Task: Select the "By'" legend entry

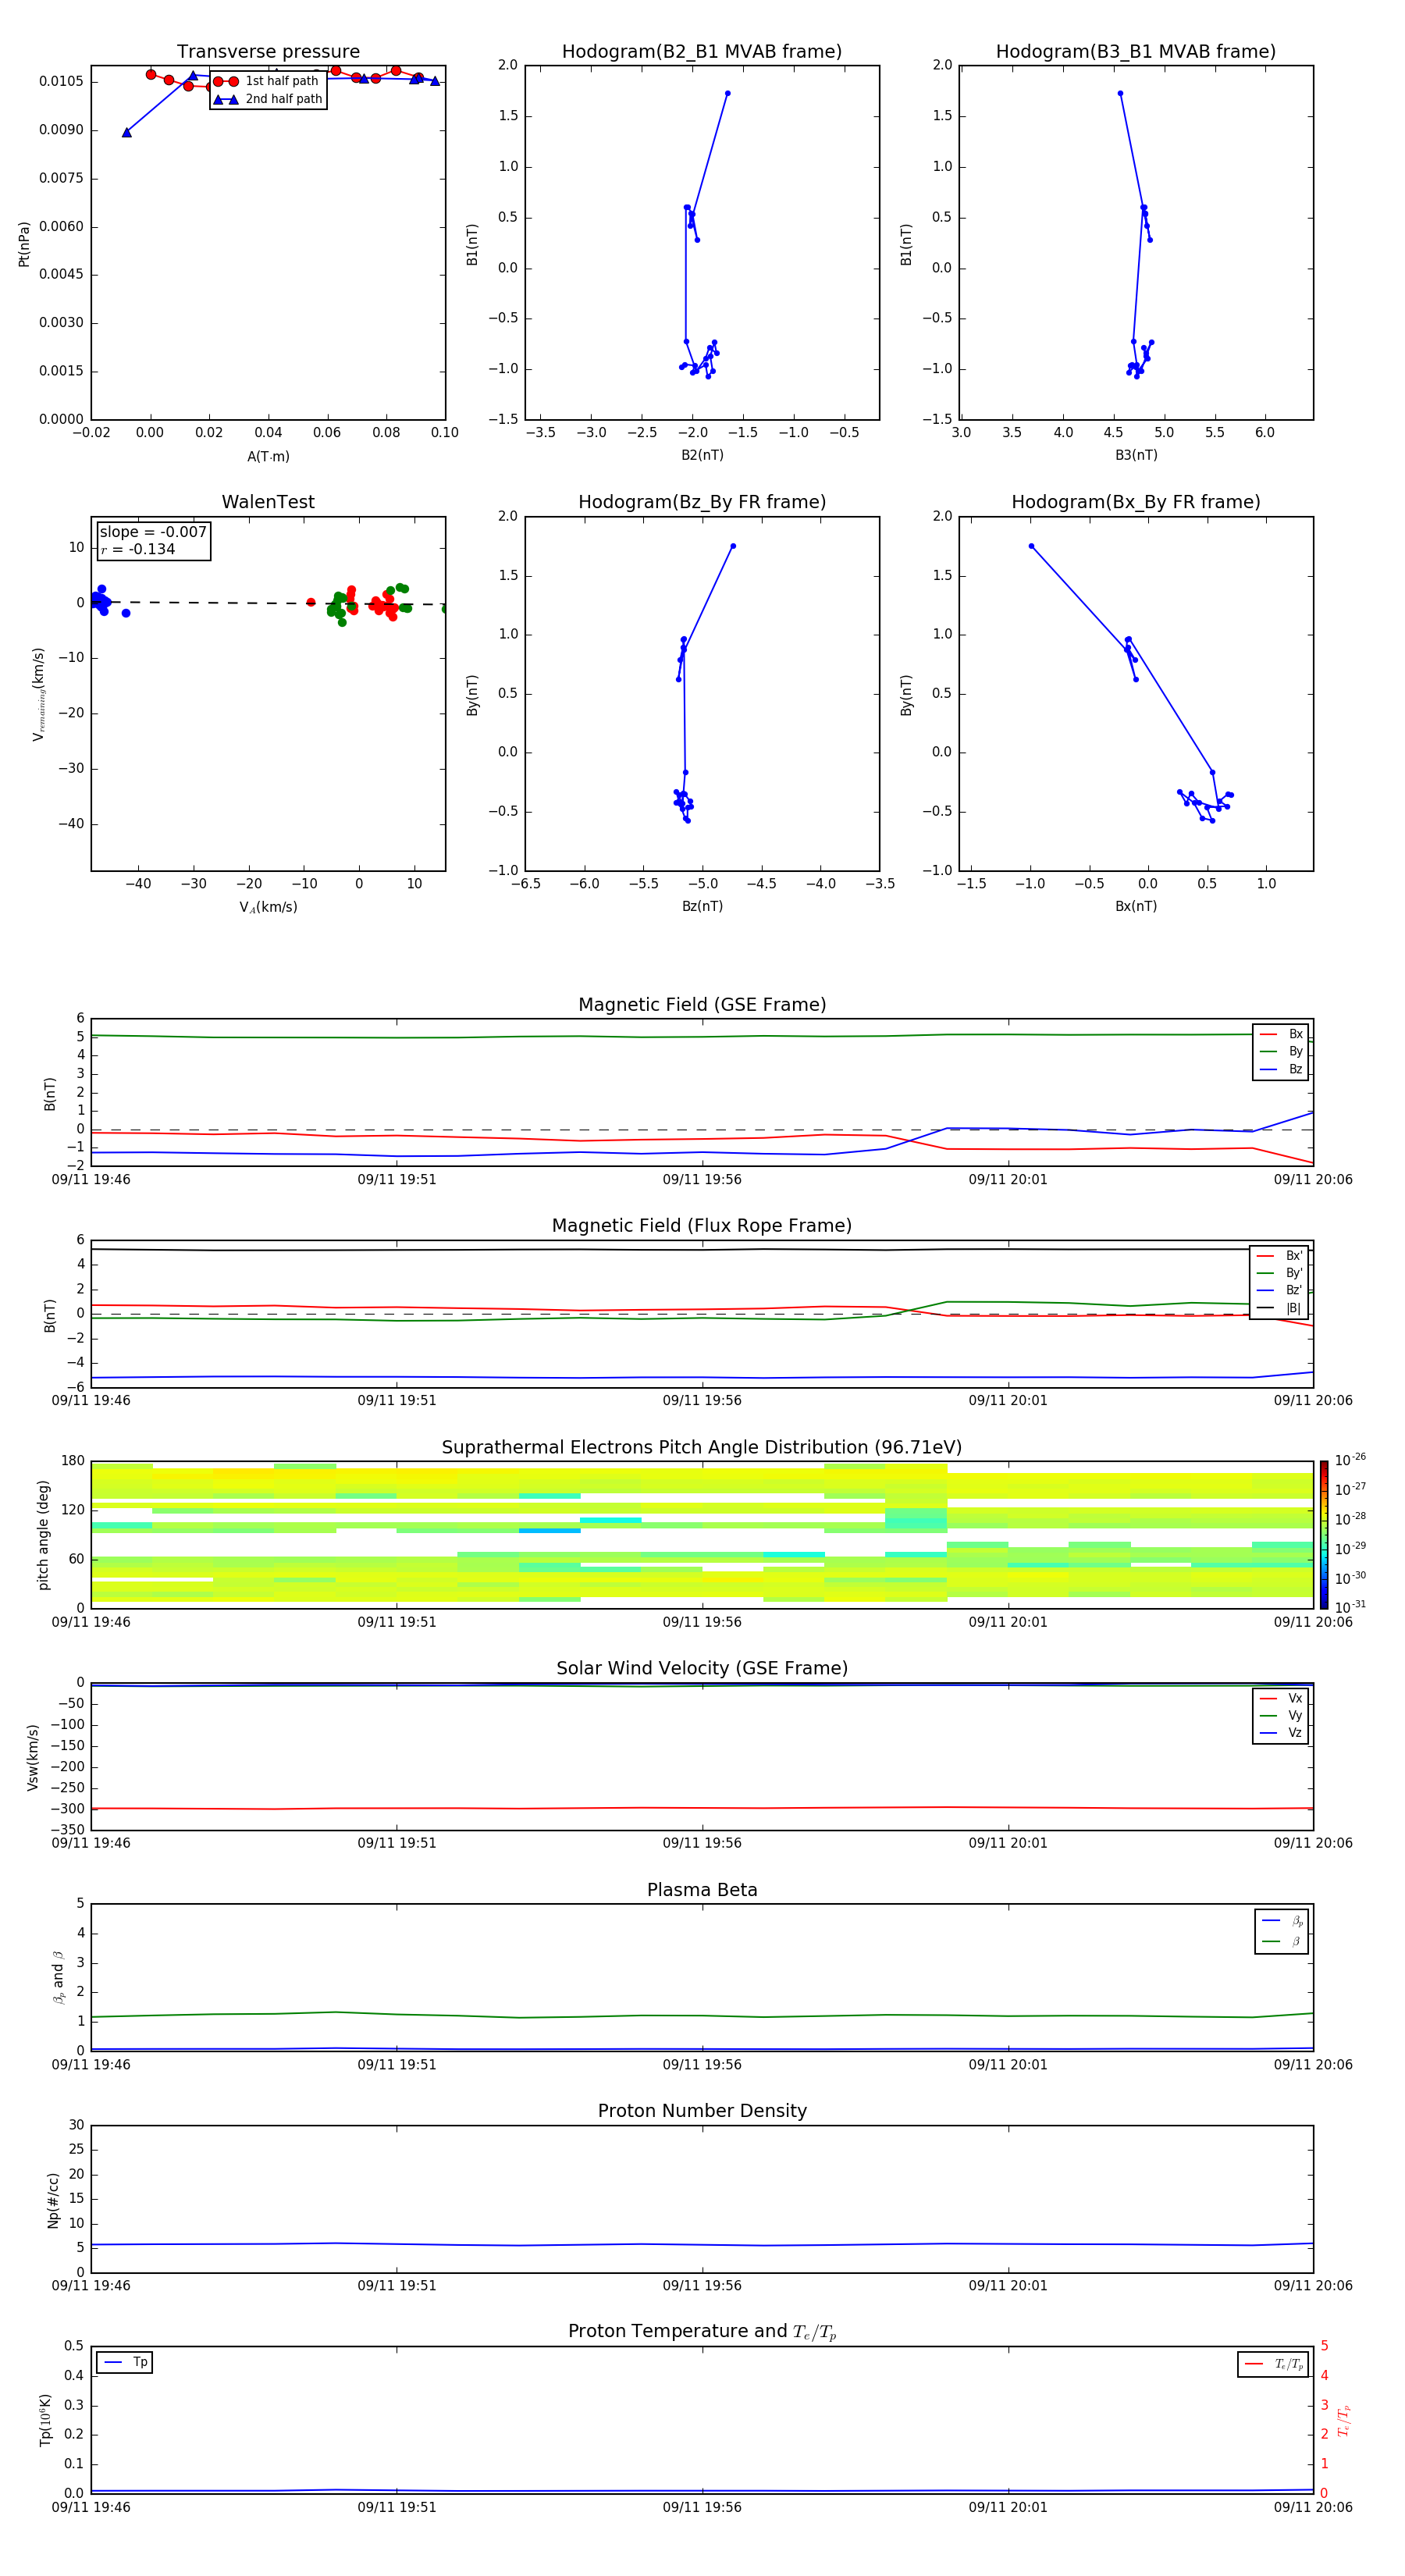Action: [1280, 1273]
